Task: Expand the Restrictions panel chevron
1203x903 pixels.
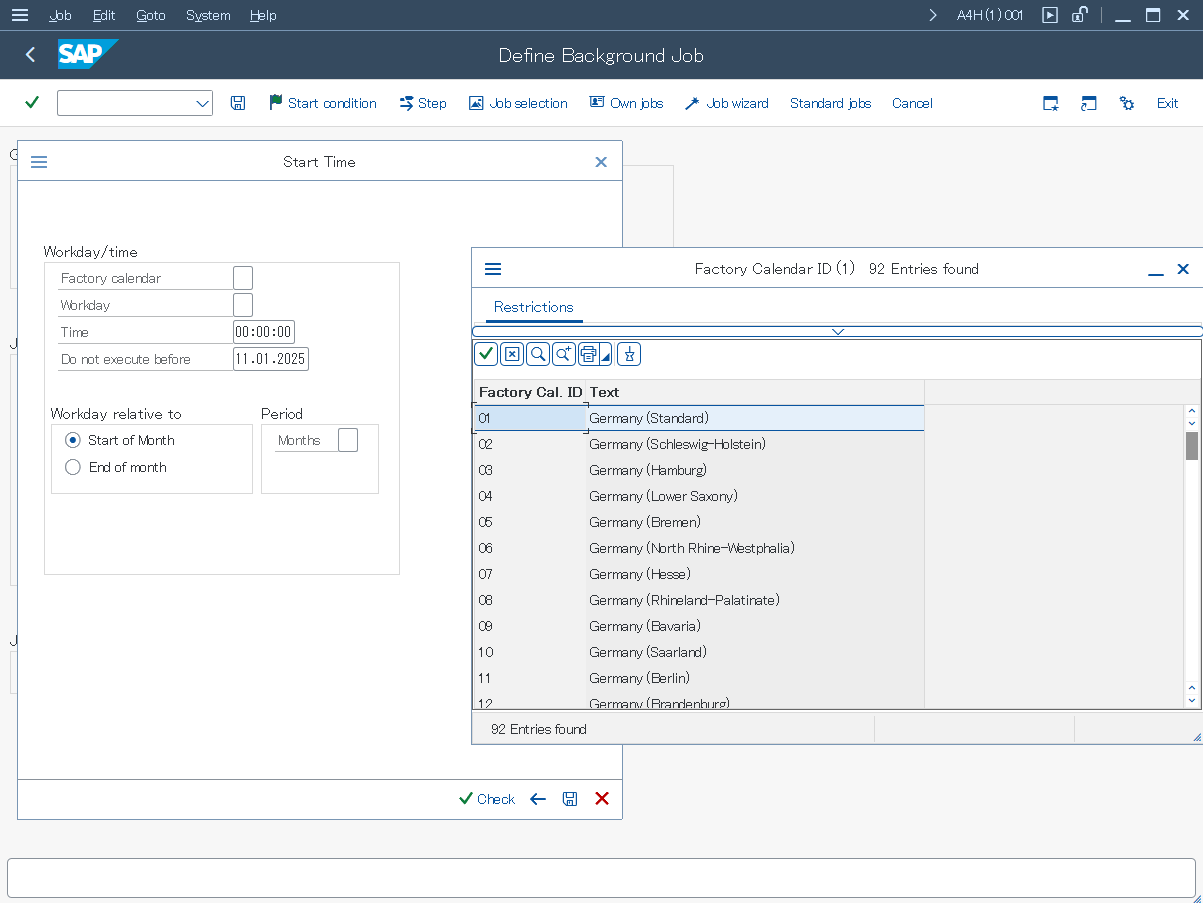Action: (x=838, y=331)
